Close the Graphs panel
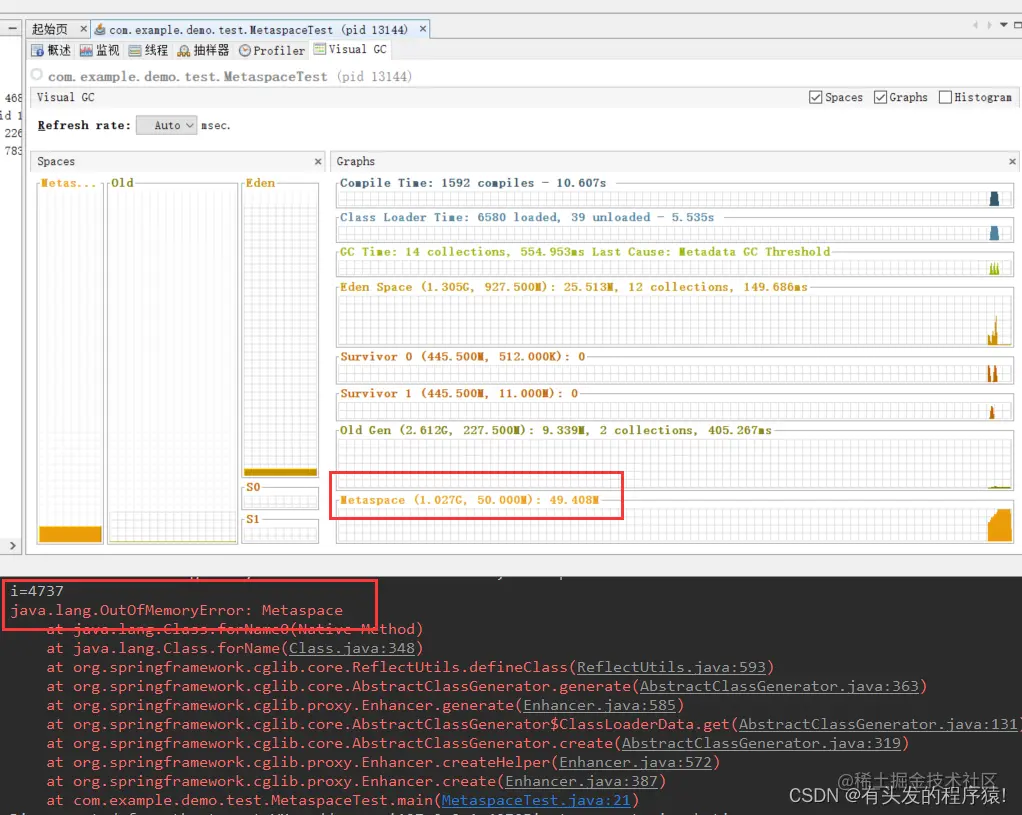 point(1012,161)
